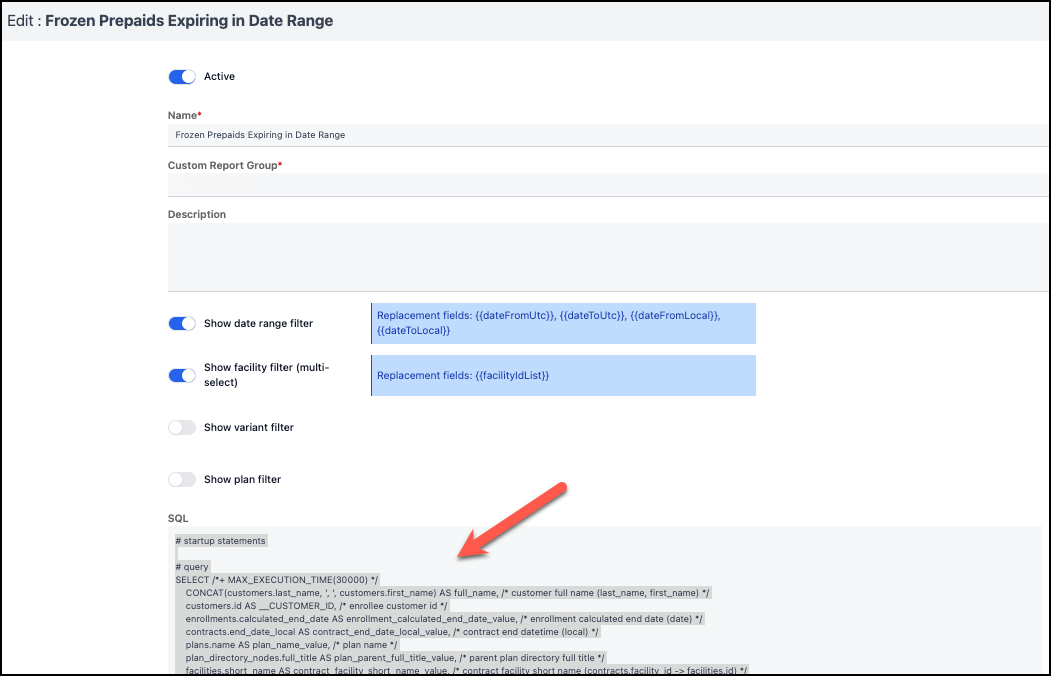Click the 'SQL' section label
The width and height of the screenshot is (1051, 676).
click(177, 519)
